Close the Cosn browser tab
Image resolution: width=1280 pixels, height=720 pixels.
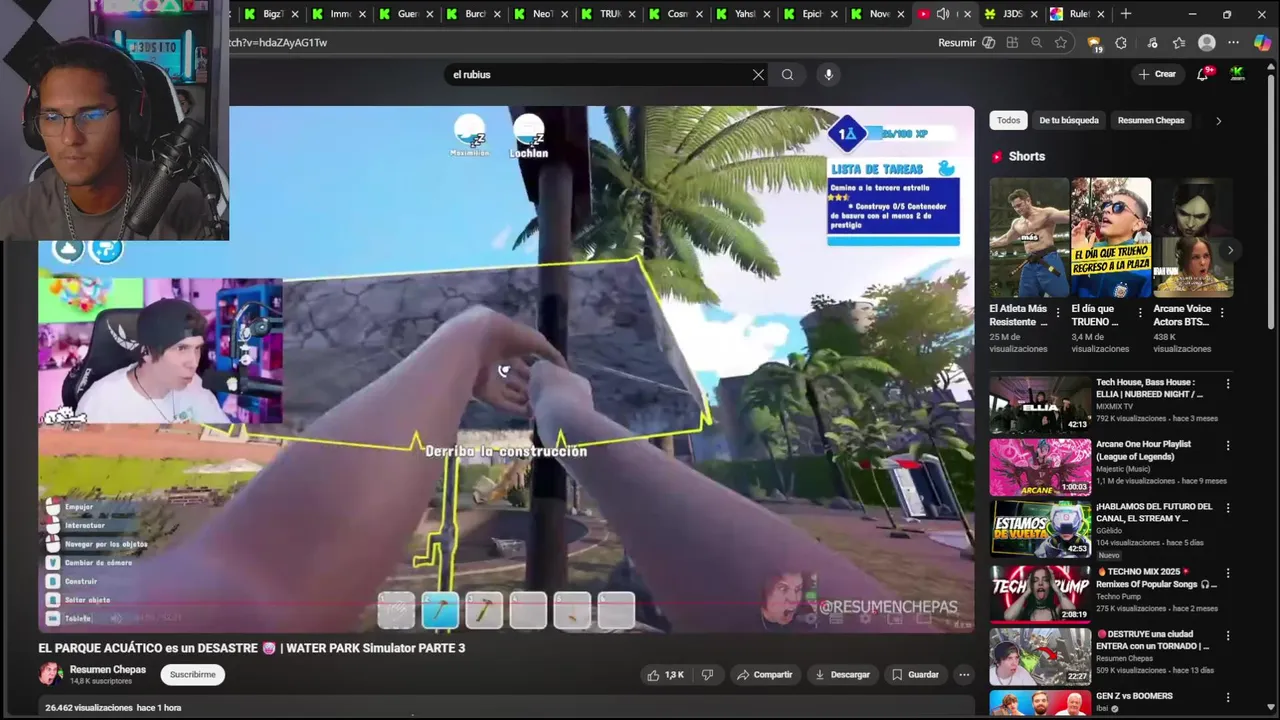pos(699,14)
